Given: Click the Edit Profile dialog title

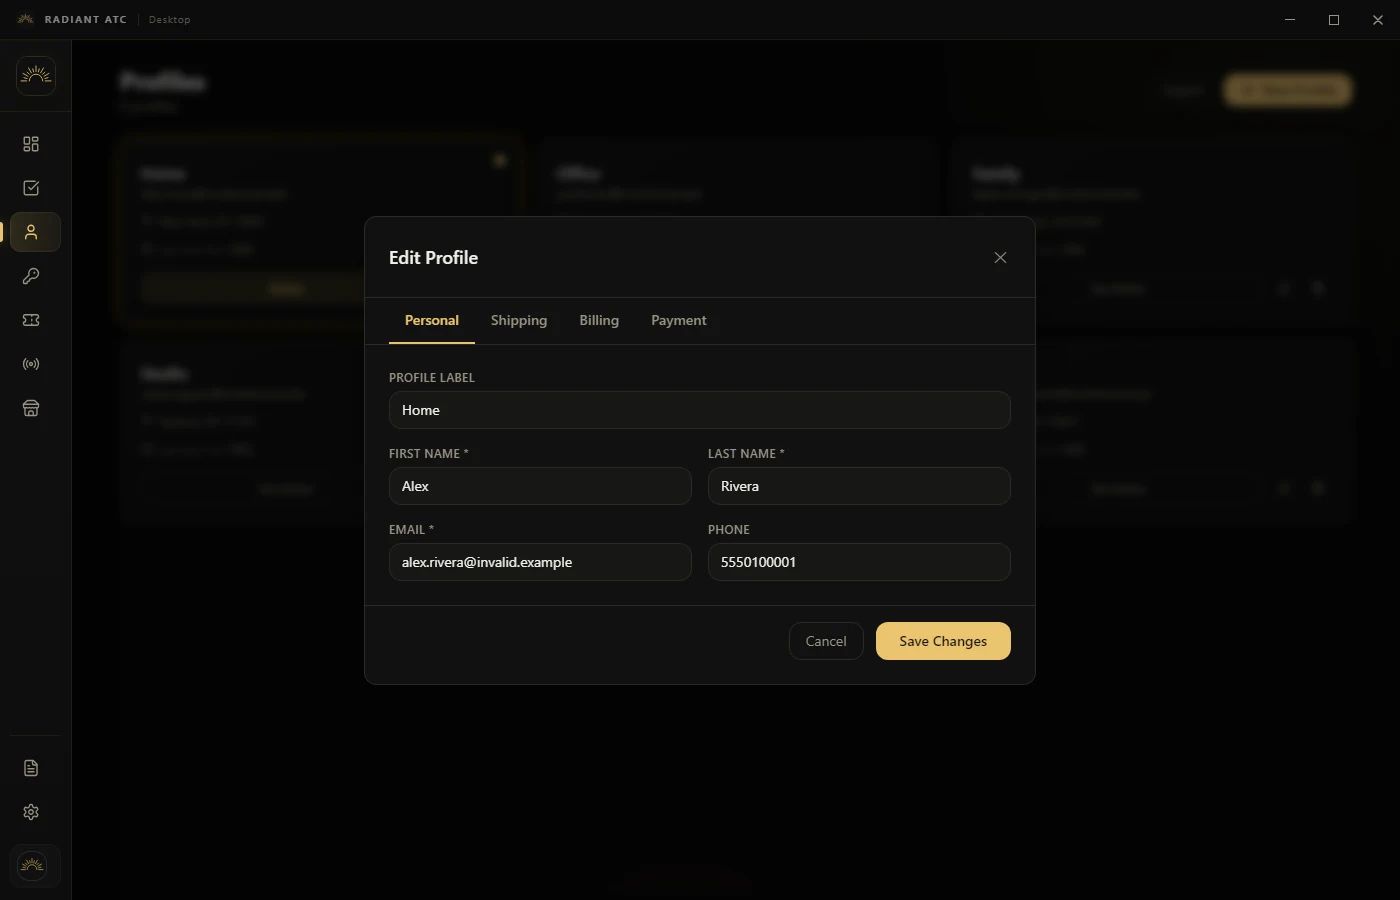Looking at the screenshot, I should coord(433,258).
